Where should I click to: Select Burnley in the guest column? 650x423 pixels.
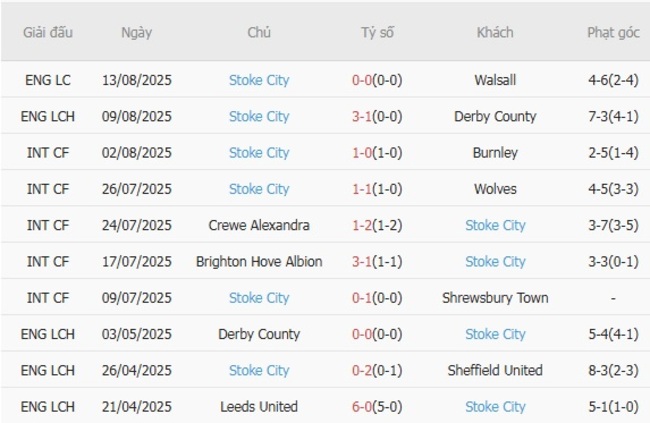[x=495, y=153]
